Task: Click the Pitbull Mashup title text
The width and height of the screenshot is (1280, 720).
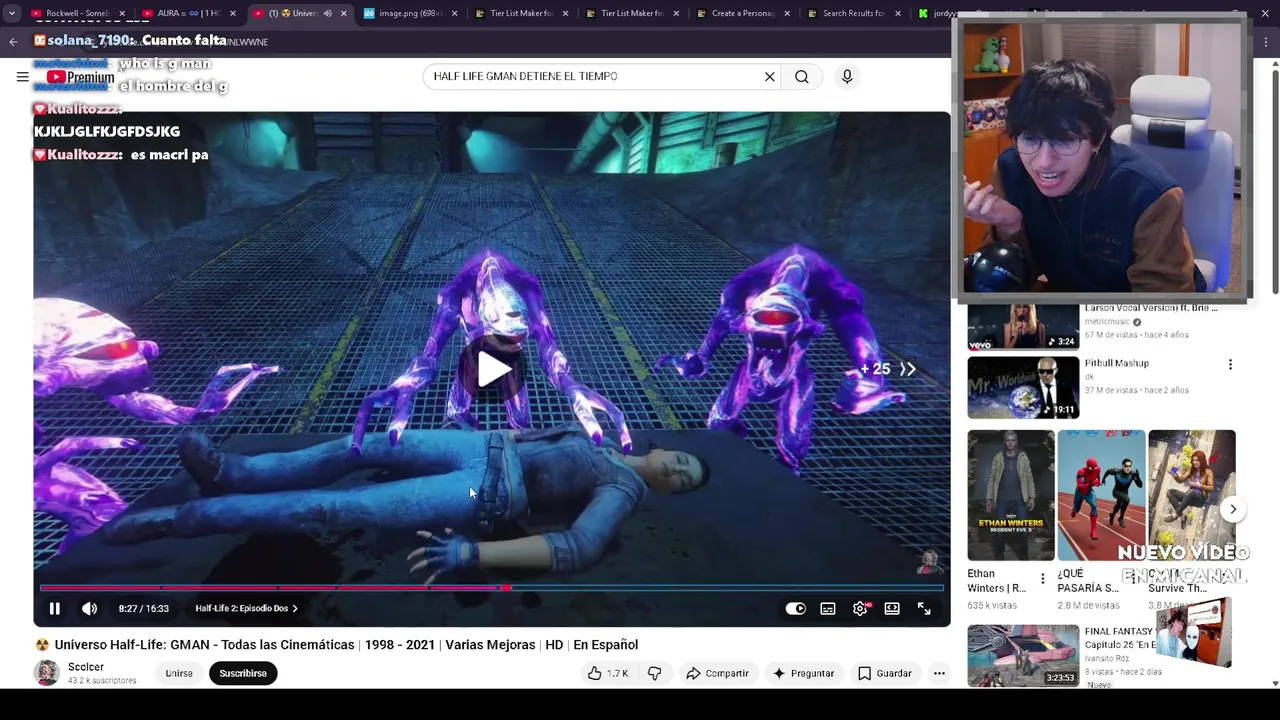Action: point(1117,363)
